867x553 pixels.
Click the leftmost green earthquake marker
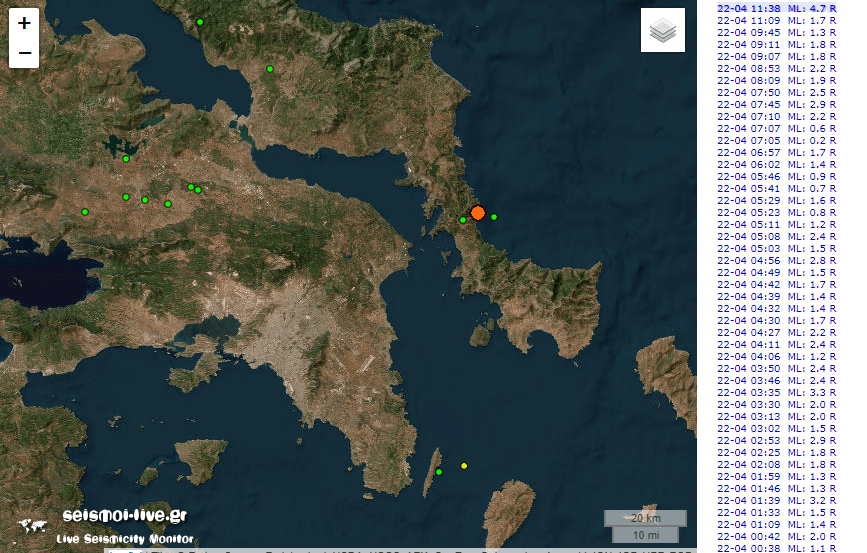coord(85,212)
